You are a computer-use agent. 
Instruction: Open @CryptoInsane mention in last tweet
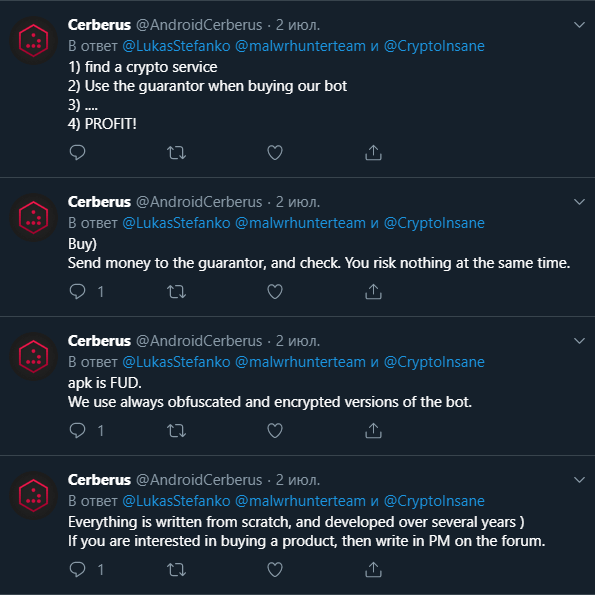coord(434,501)
